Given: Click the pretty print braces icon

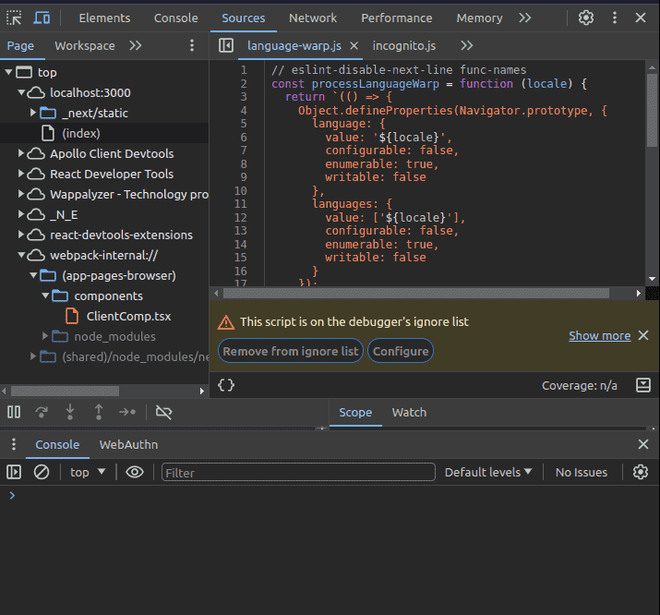Looking at the screenshot, I should pos(227,385).
